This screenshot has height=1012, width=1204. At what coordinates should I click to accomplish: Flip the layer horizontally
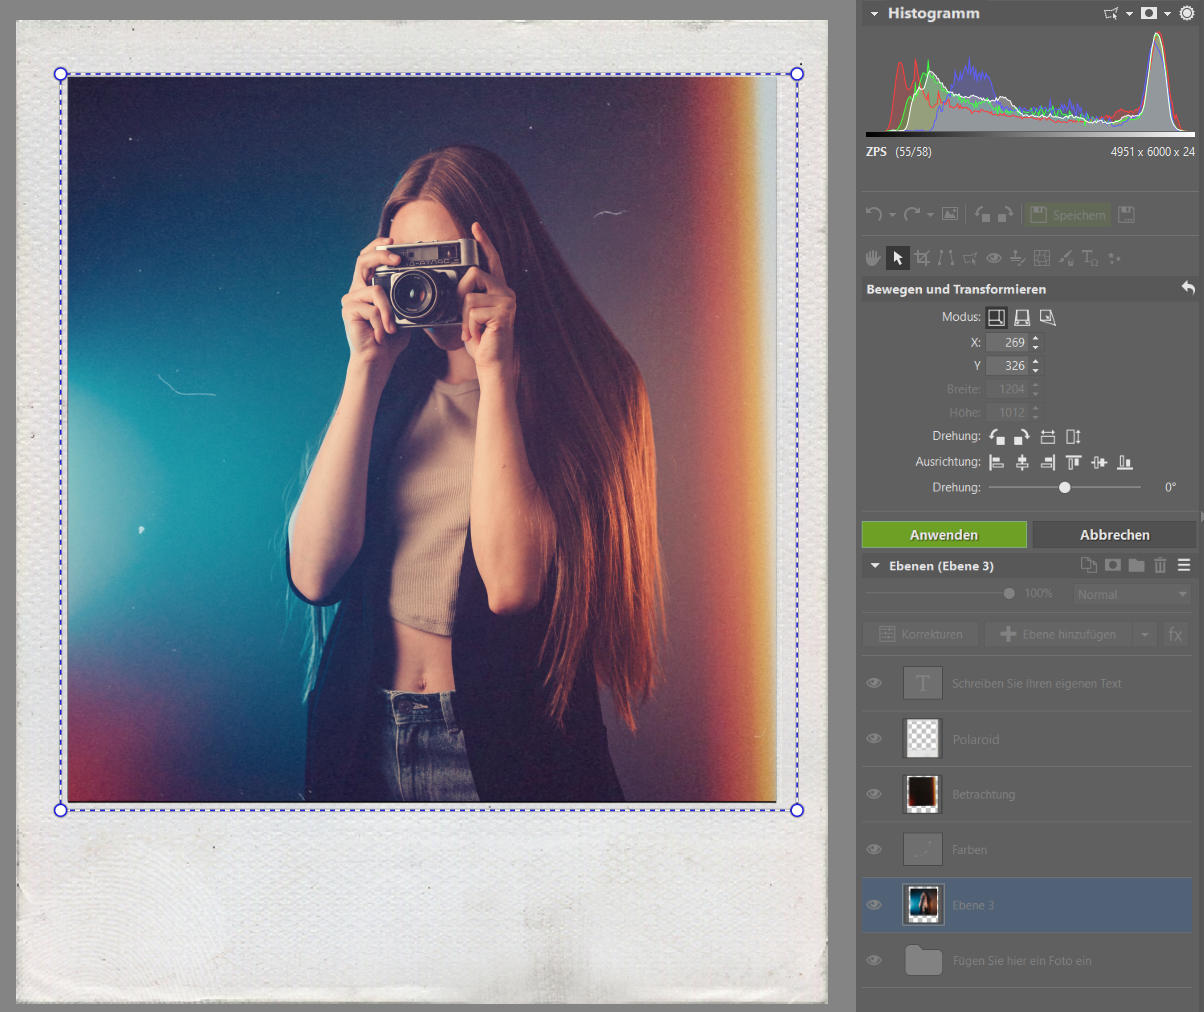[1047, 436]
